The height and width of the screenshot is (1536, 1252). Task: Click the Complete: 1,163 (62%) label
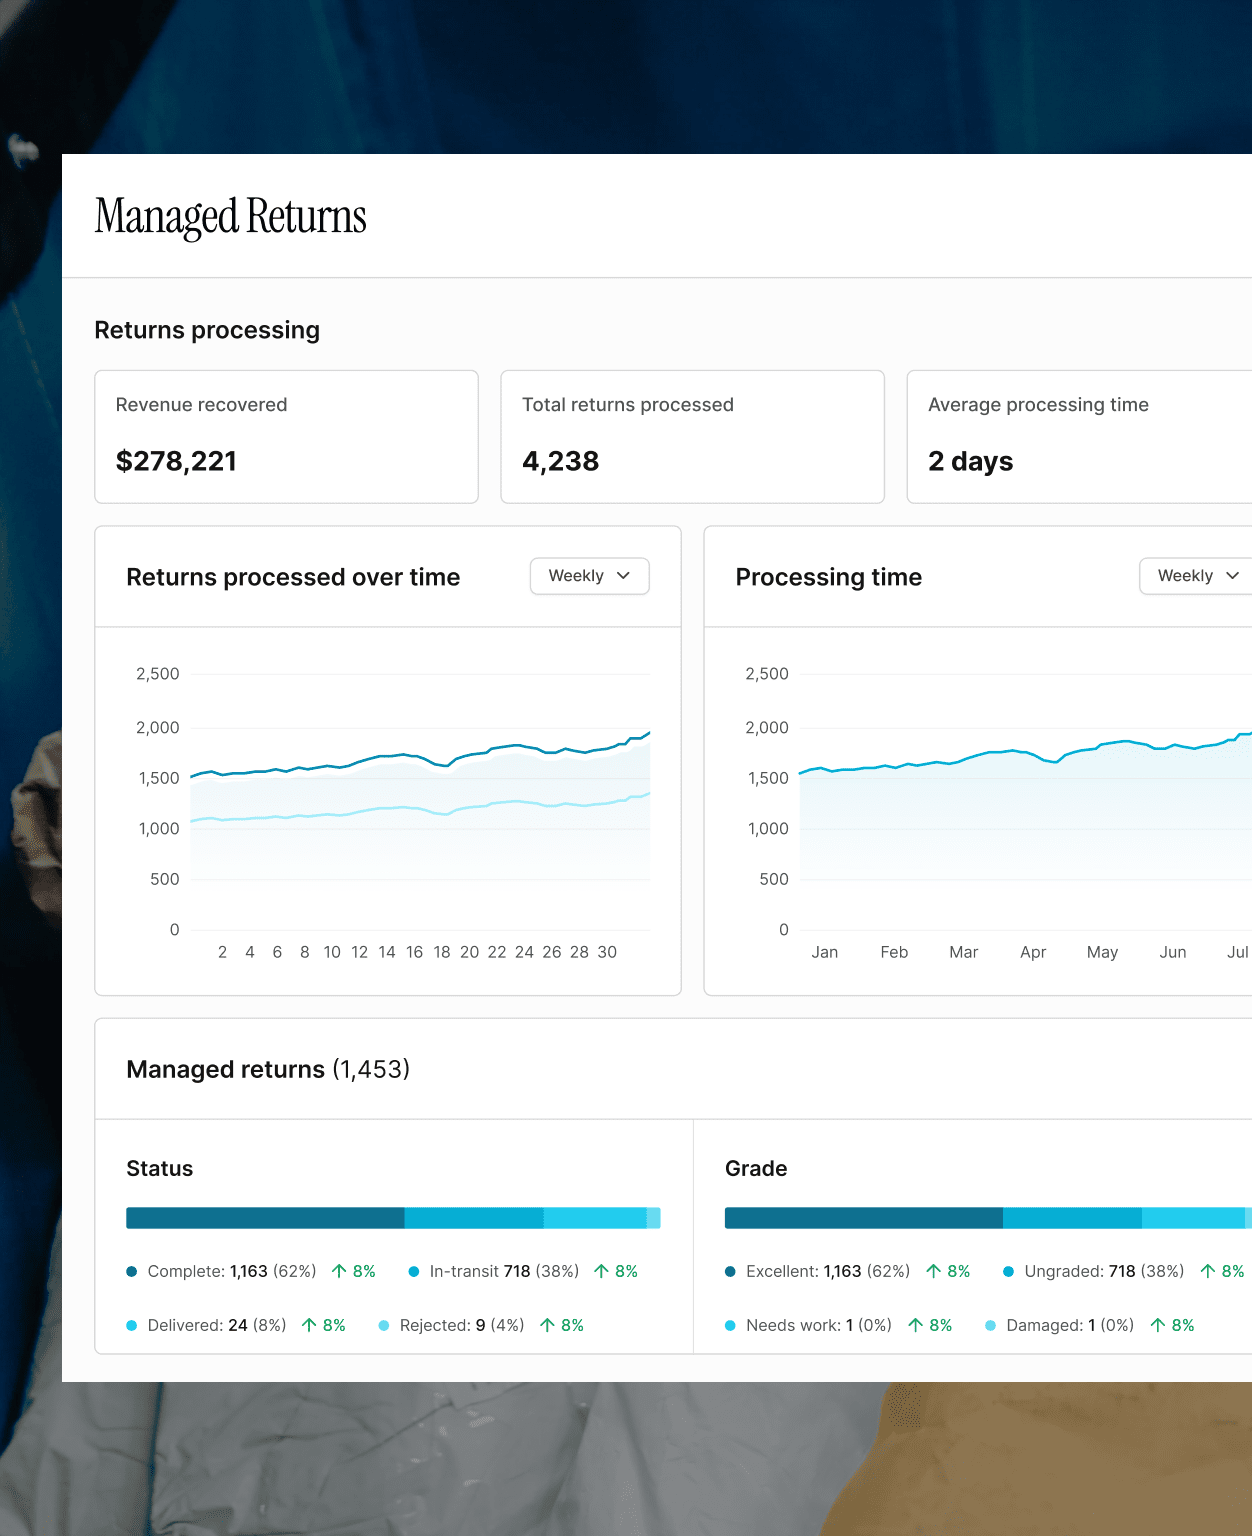(x=232, y=1272)
